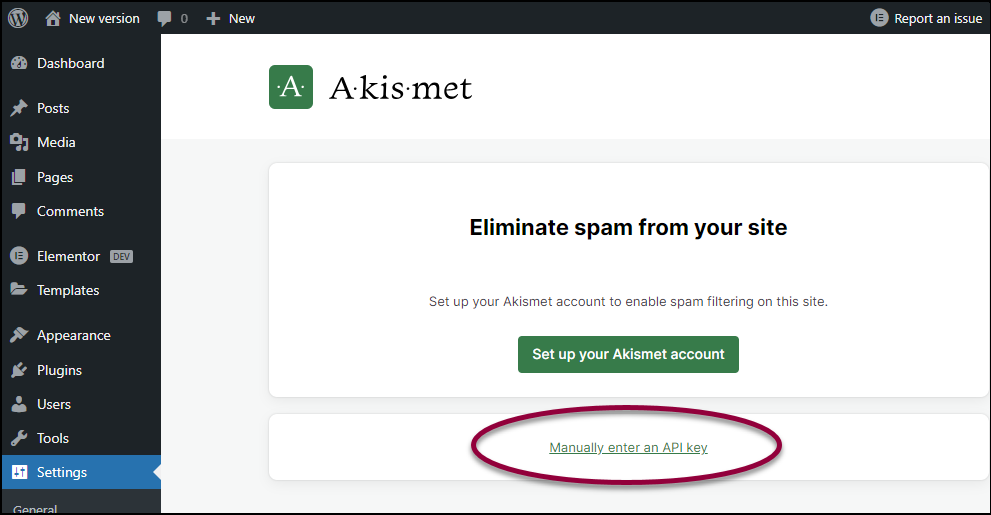Click the WordPress logo icon
This screenshot has height=515, width=991.
18,18
